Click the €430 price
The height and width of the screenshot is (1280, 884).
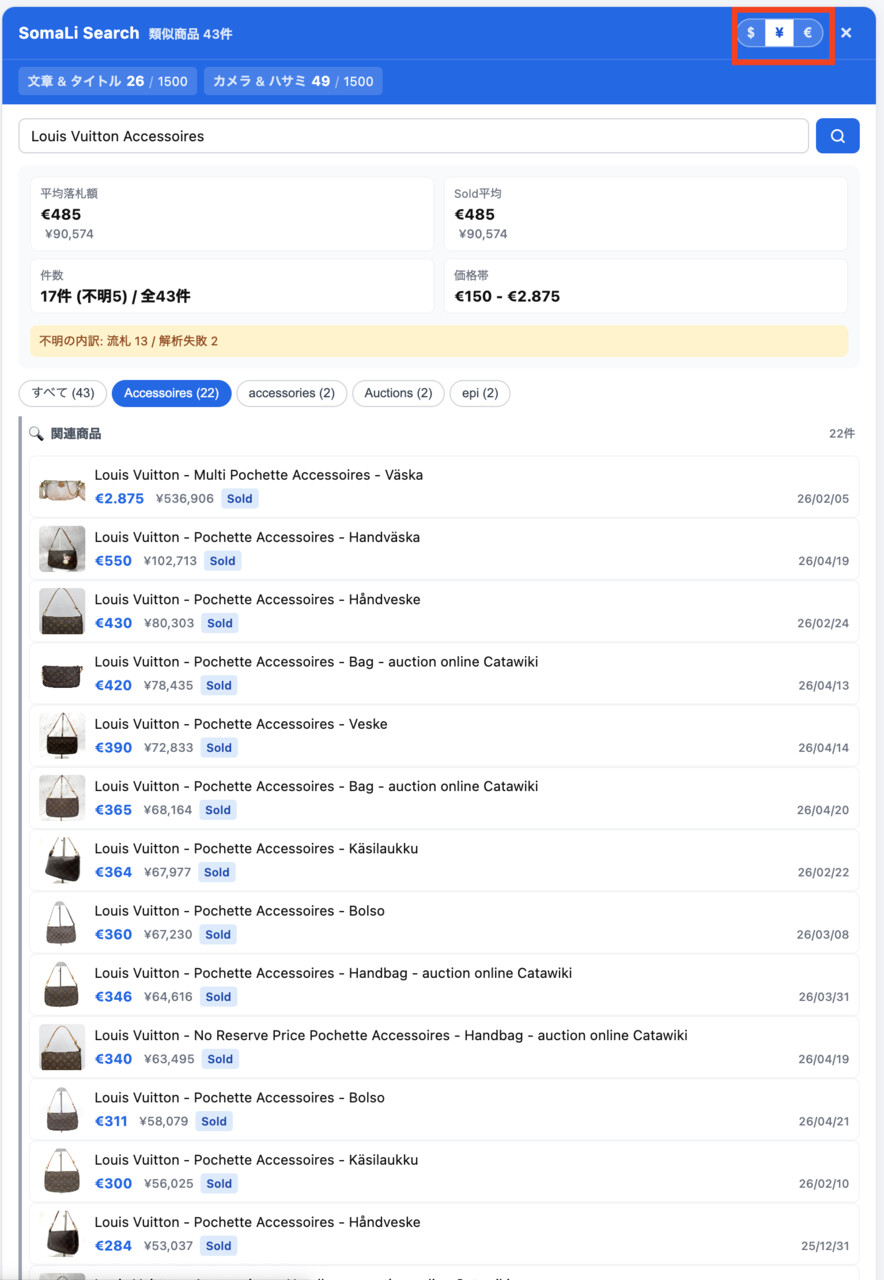pos(113,623)
